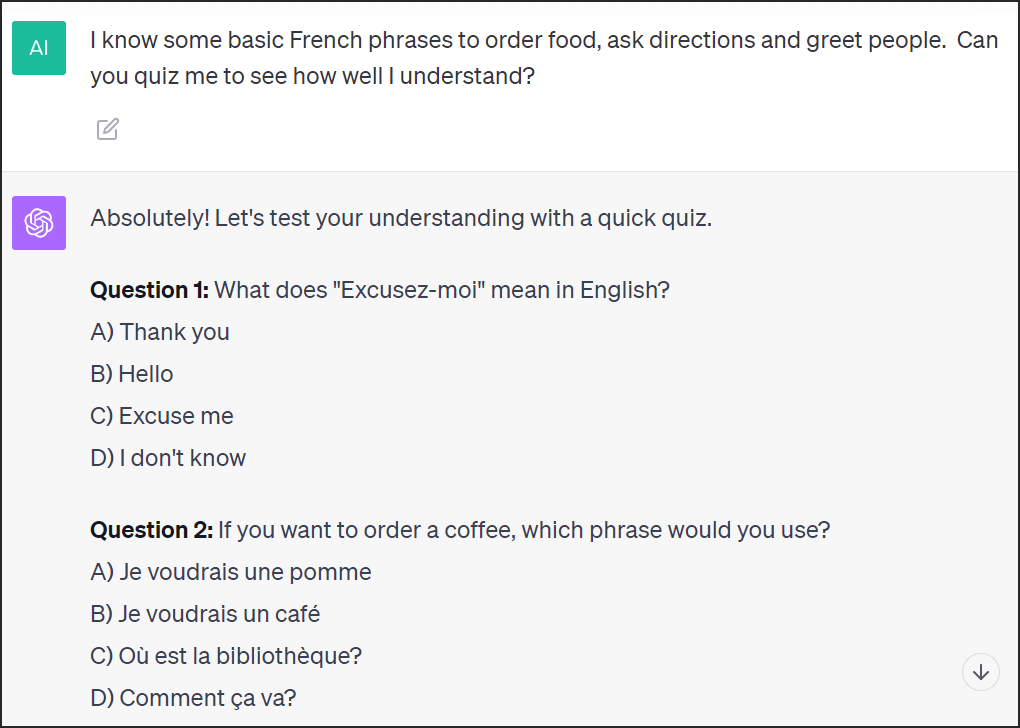Select answer 'D) I don't know'
Viewport: 1020px width, 728px height.
[168, 458]
